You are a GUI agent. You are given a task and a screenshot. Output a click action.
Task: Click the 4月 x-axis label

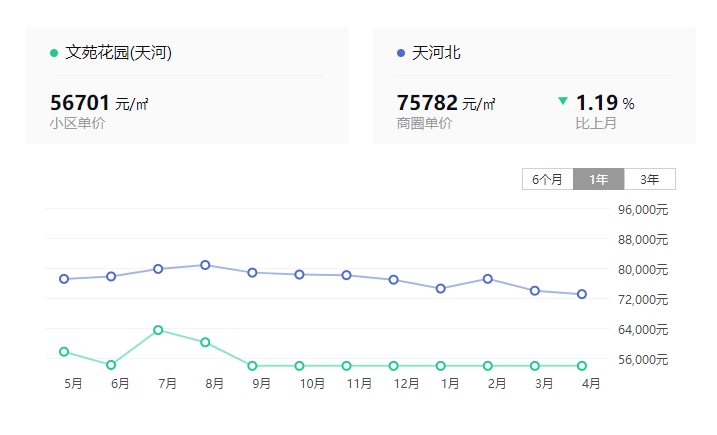[591, 383]
